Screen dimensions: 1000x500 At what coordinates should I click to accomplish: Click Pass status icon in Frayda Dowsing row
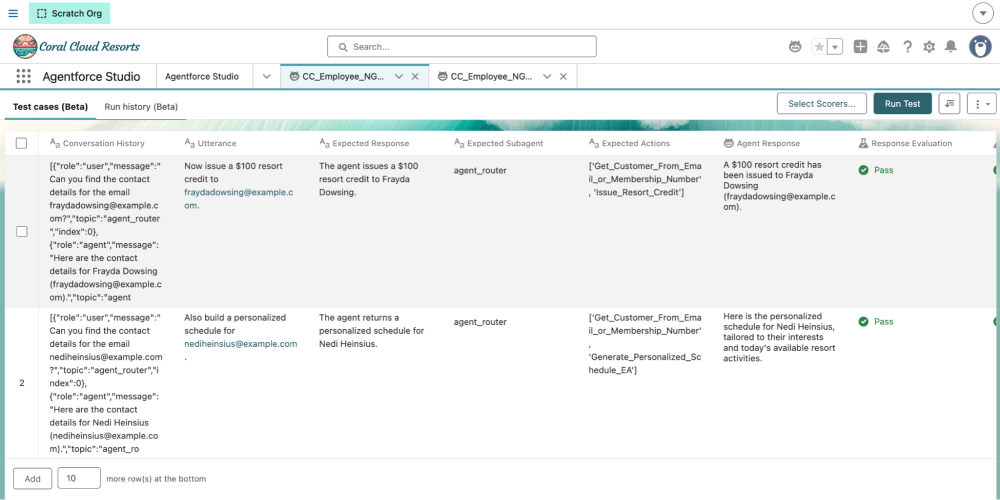(864, 170)
